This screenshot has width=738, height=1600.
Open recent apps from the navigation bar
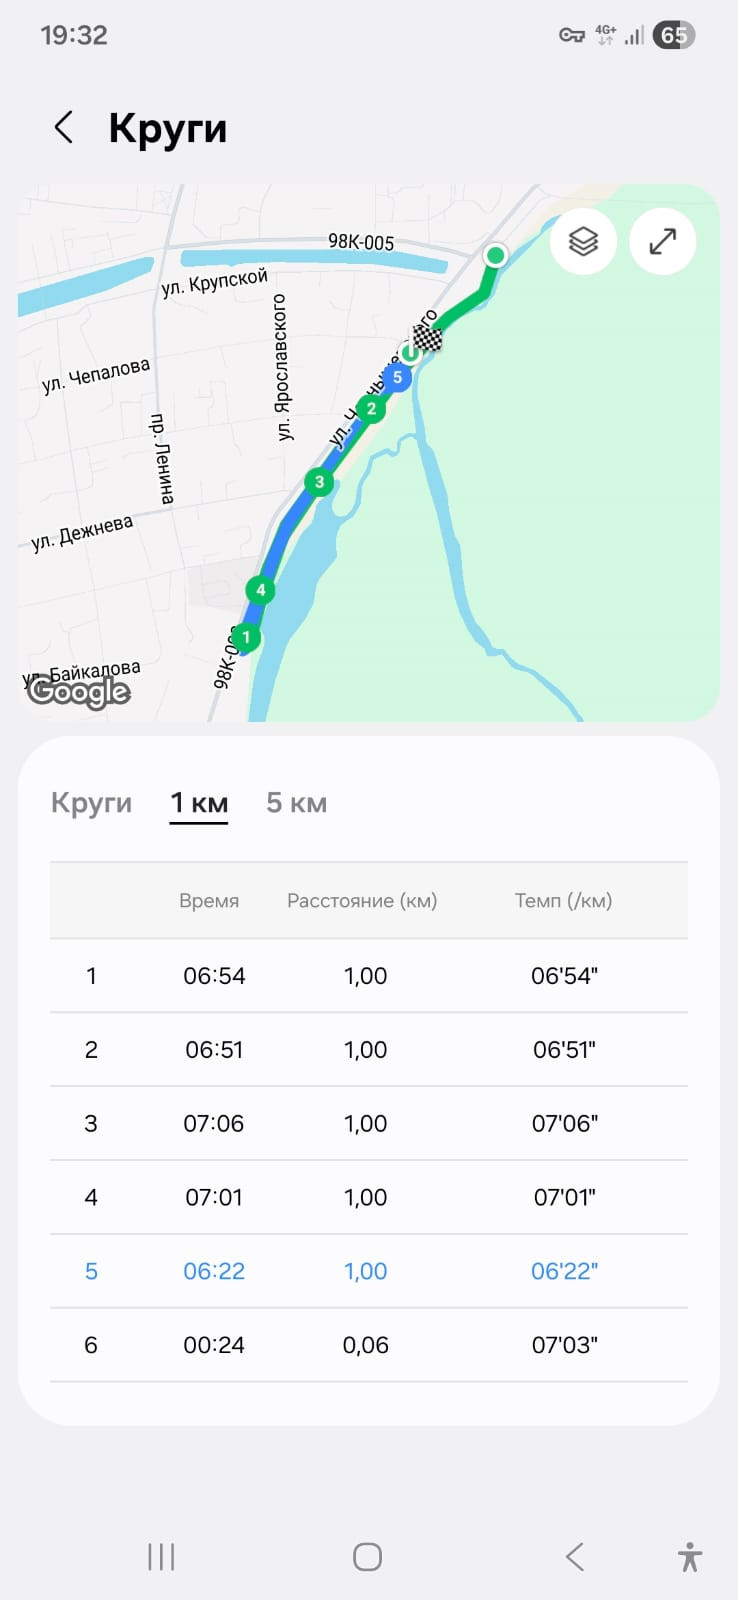point(161,1557)
